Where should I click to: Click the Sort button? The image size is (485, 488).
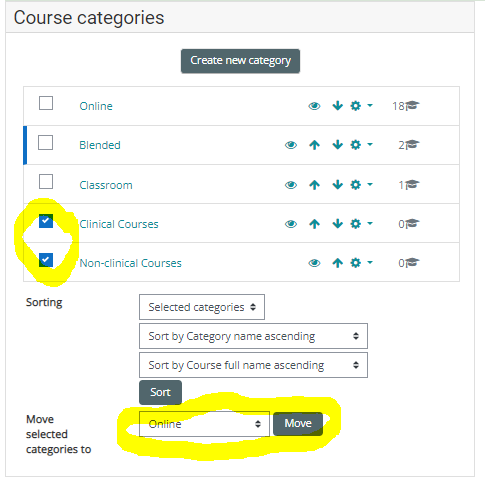point(160,392)
